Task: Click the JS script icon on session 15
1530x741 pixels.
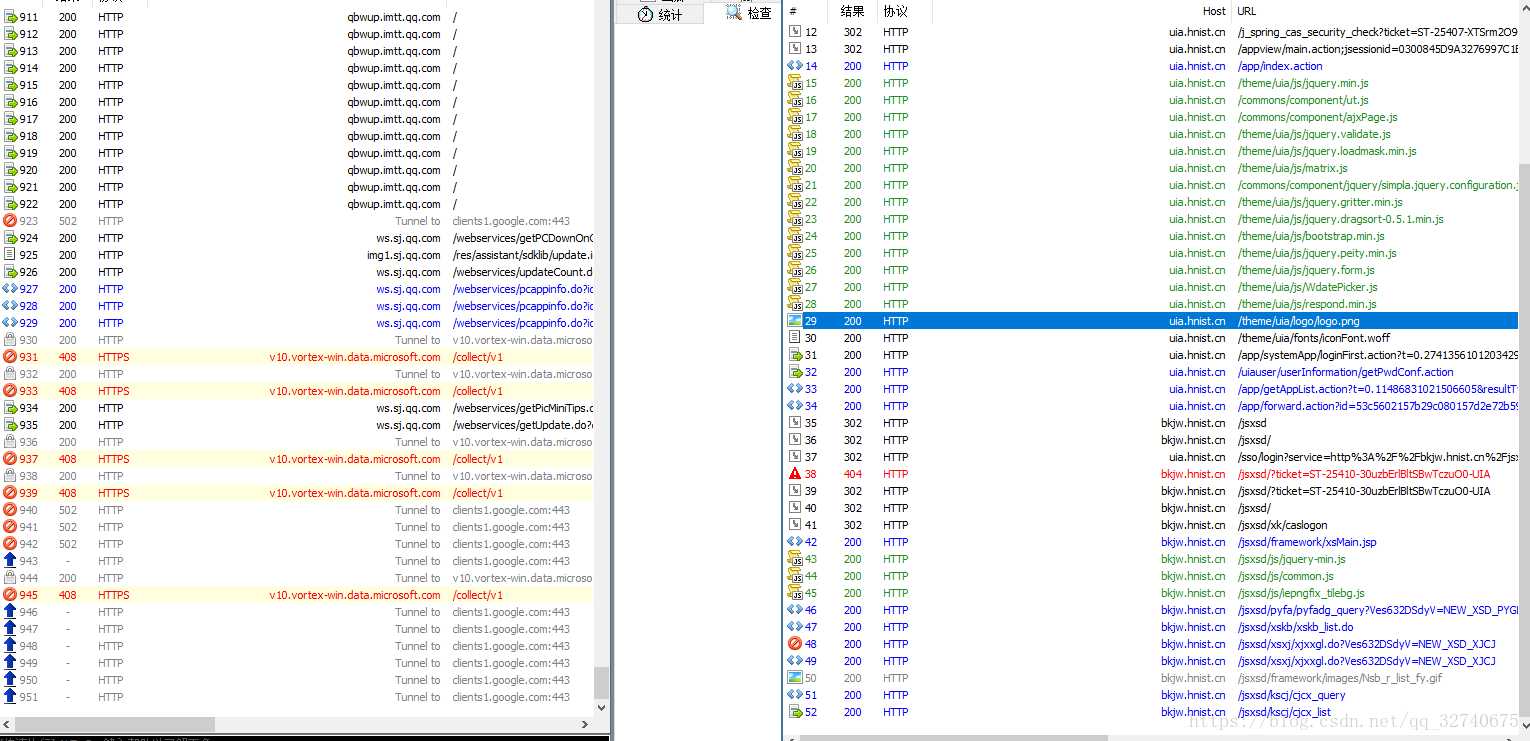Action: click(795, 83)
